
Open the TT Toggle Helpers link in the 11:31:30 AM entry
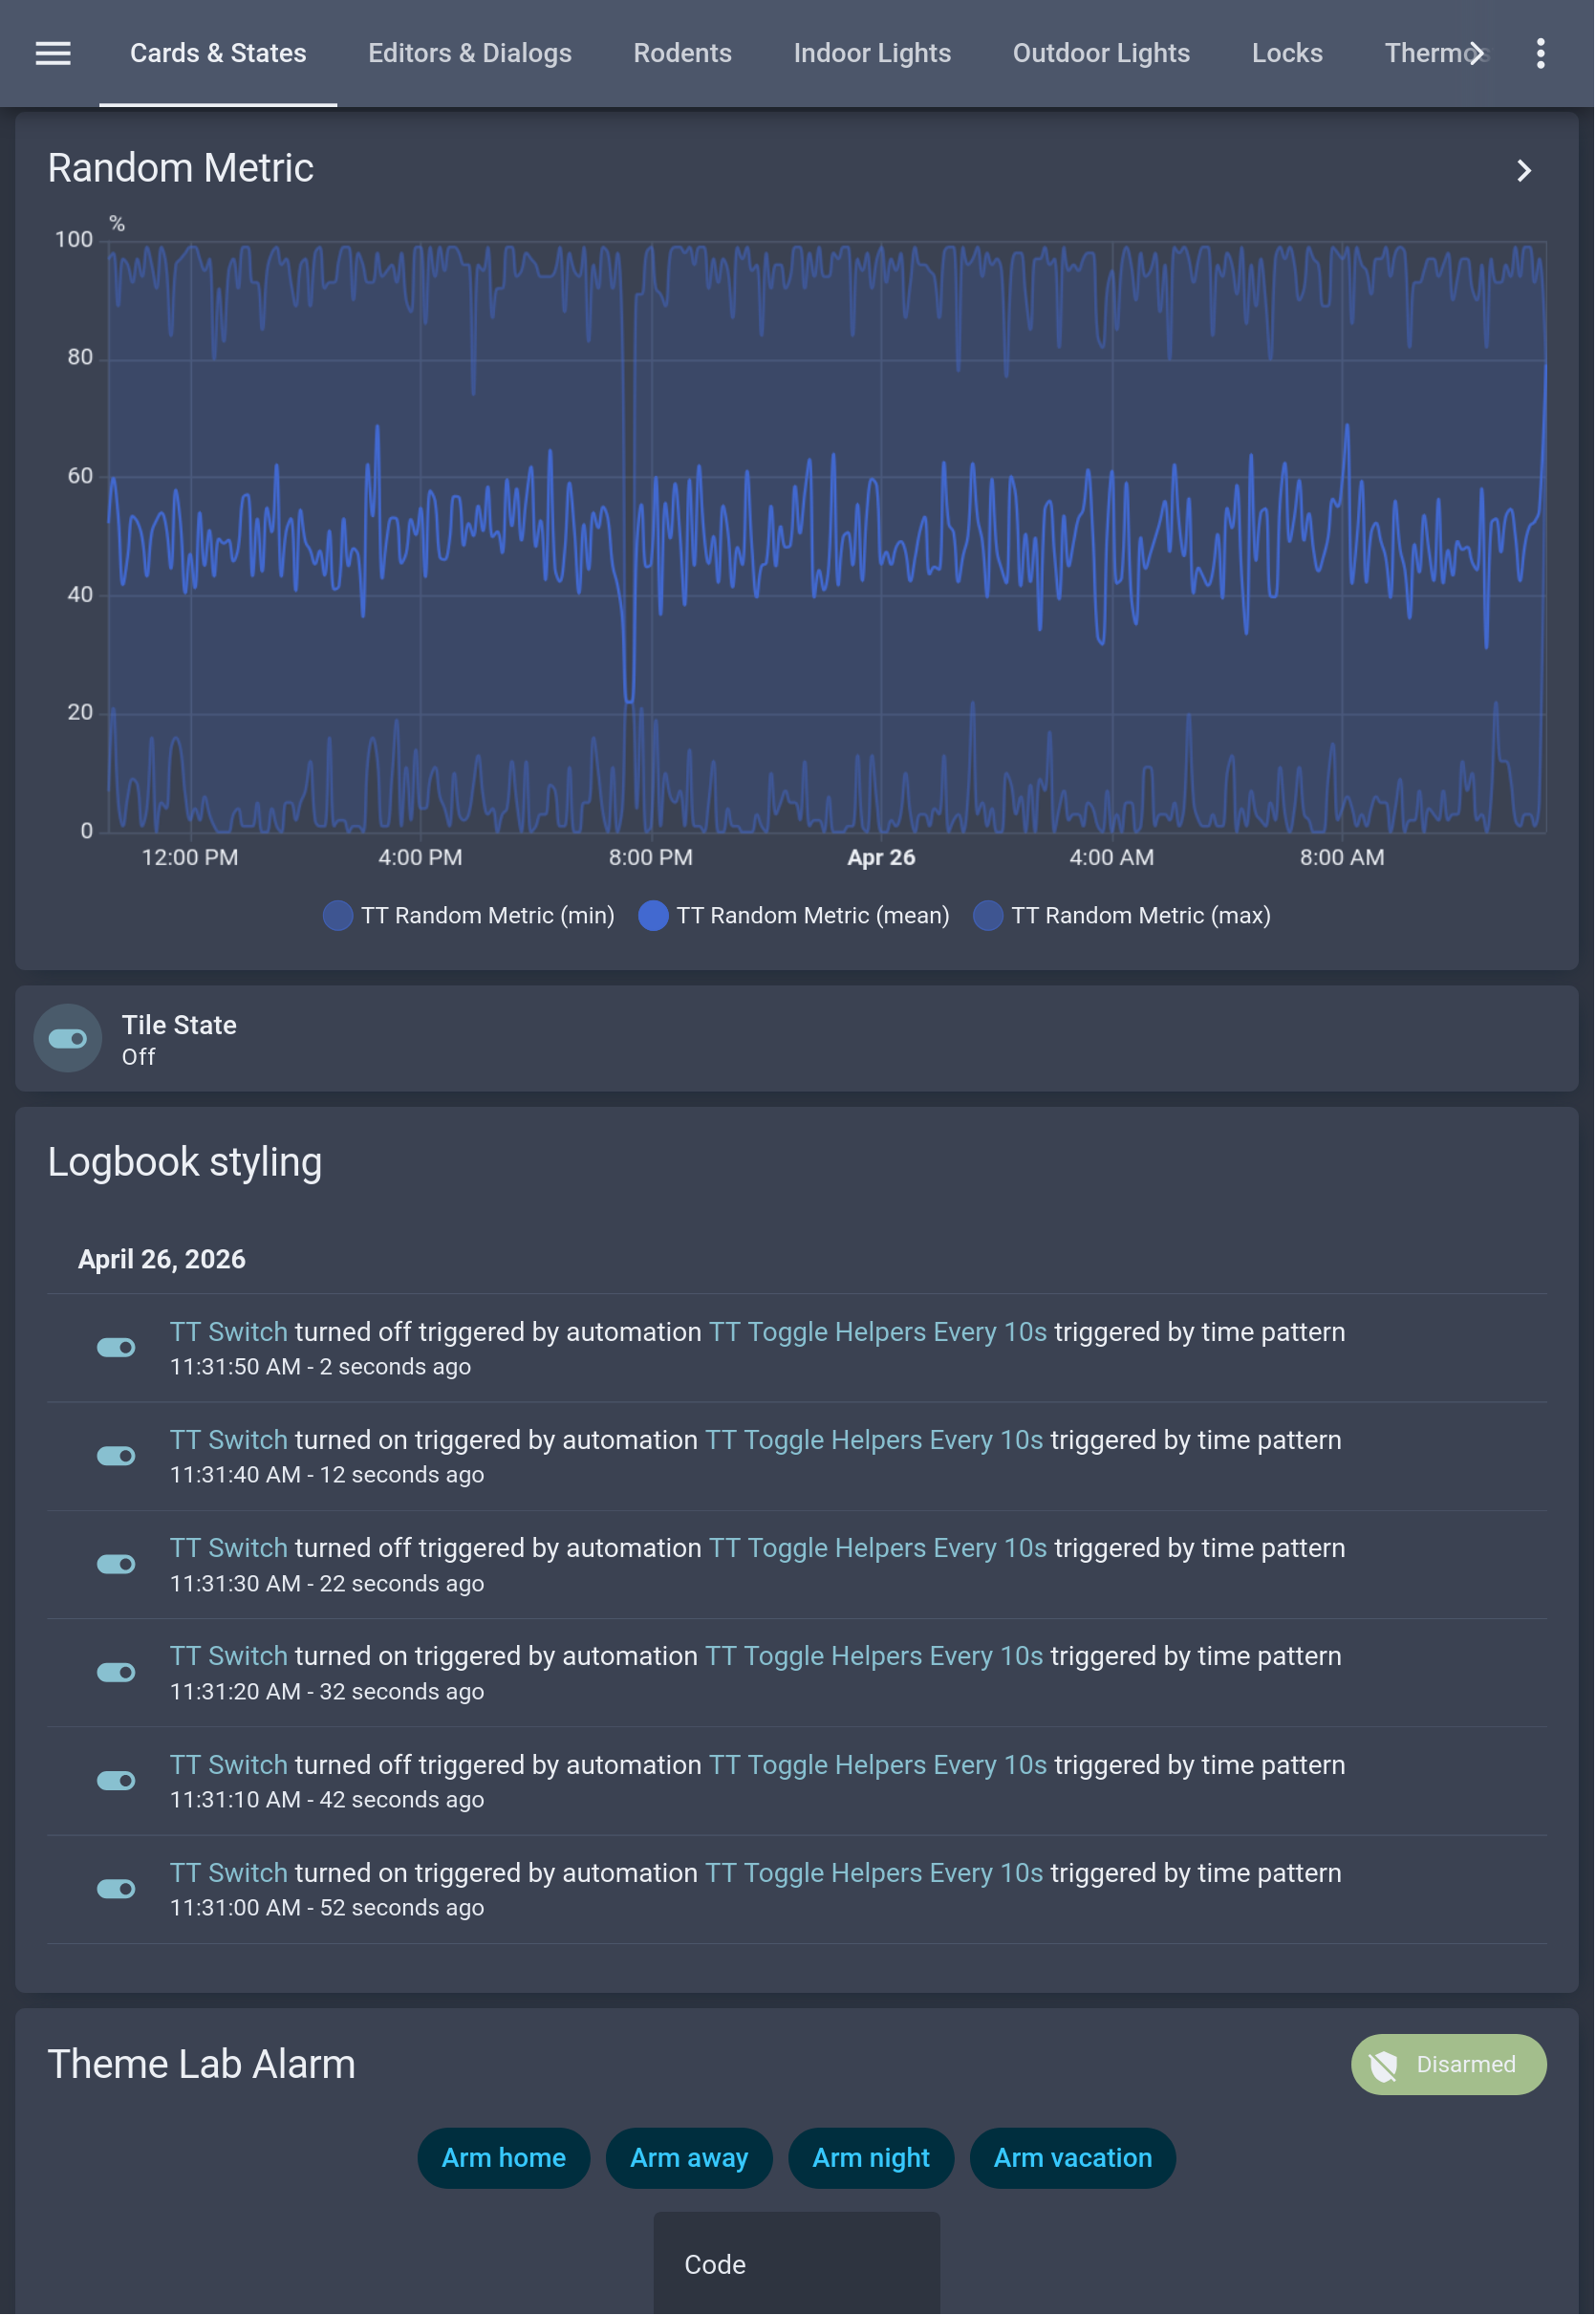[x=879, y=1549]
